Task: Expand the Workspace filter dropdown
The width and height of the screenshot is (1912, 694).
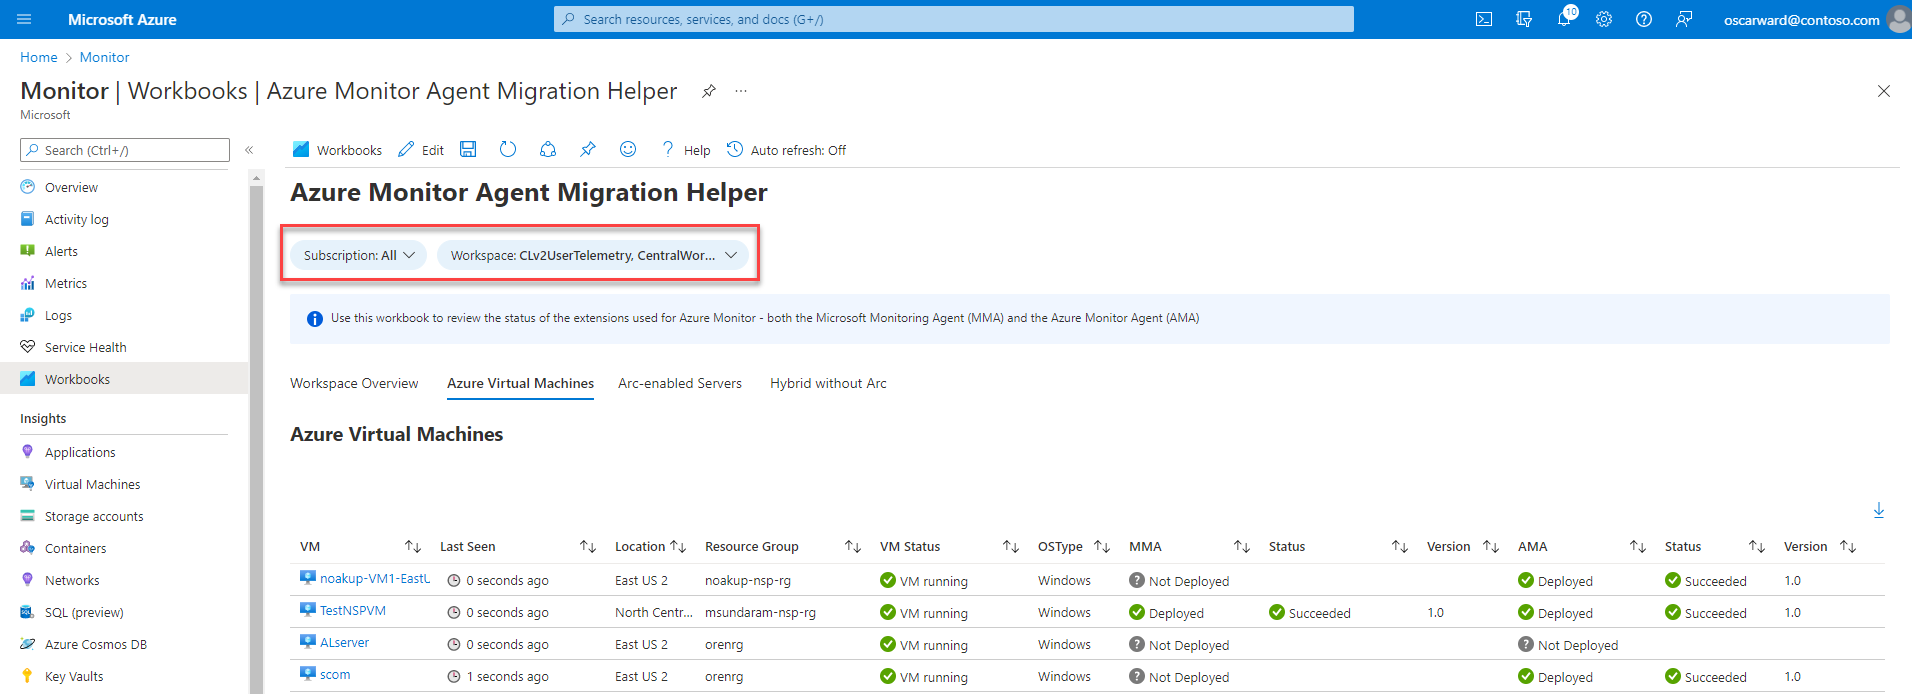Action: (x=593, y=255)
